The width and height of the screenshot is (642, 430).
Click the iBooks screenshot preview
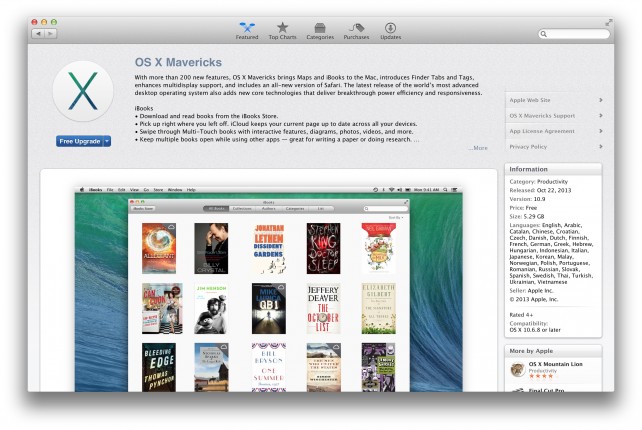pos(269,289)
